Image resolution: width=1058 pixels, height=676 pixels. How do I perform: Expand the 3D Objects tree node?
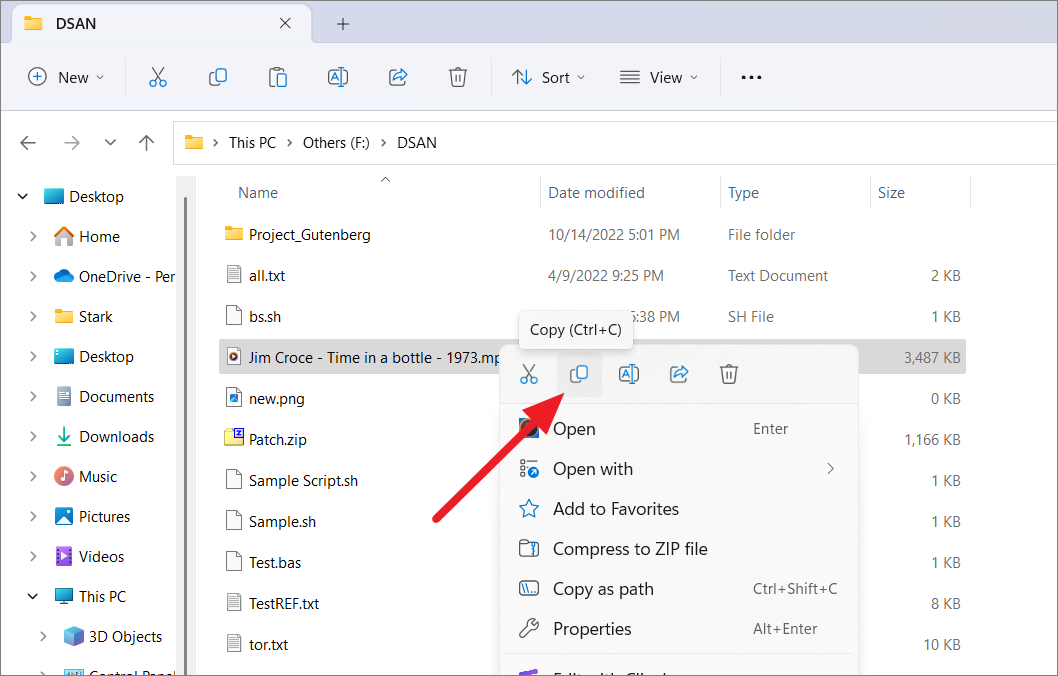[43, 636]
